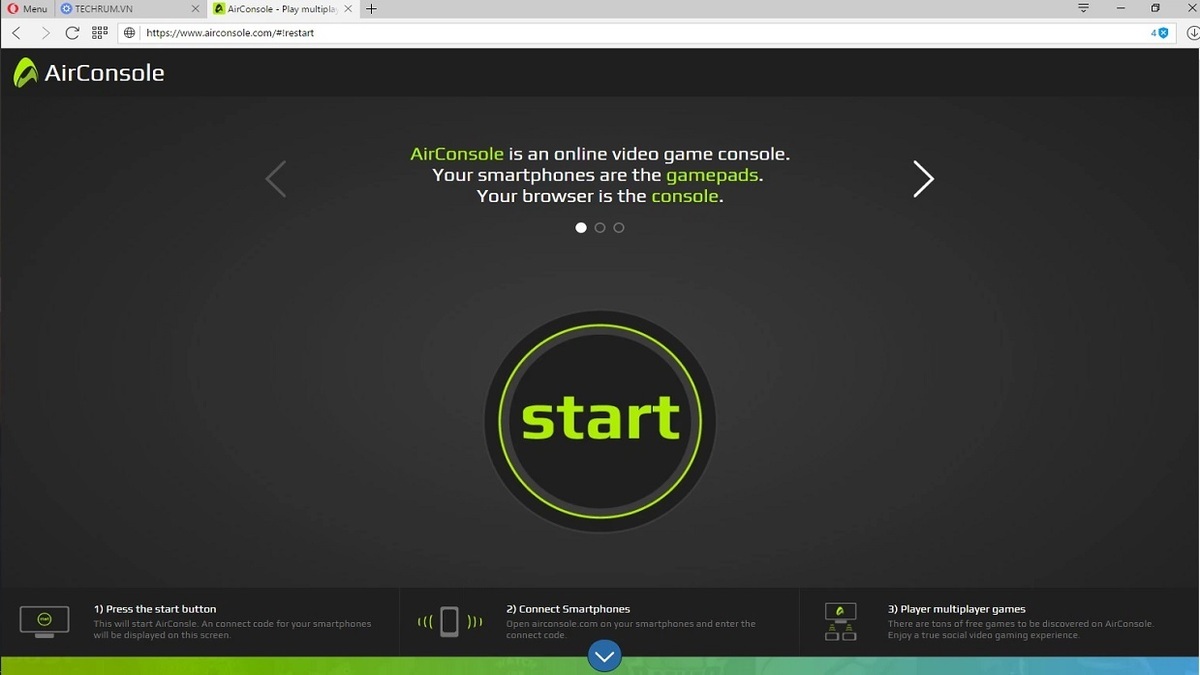Reload the AirConsole page
The height and width of the screenshot is (675, 1200).
point(71,32)
